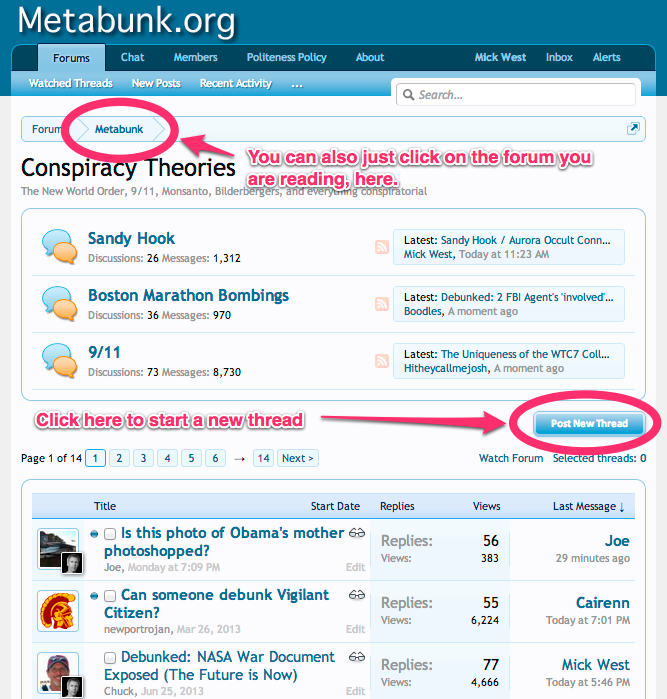Image resolution: width=667 pixels, height=699 pixels.
Task: Open the Inbox
Action: coord(559,57)
